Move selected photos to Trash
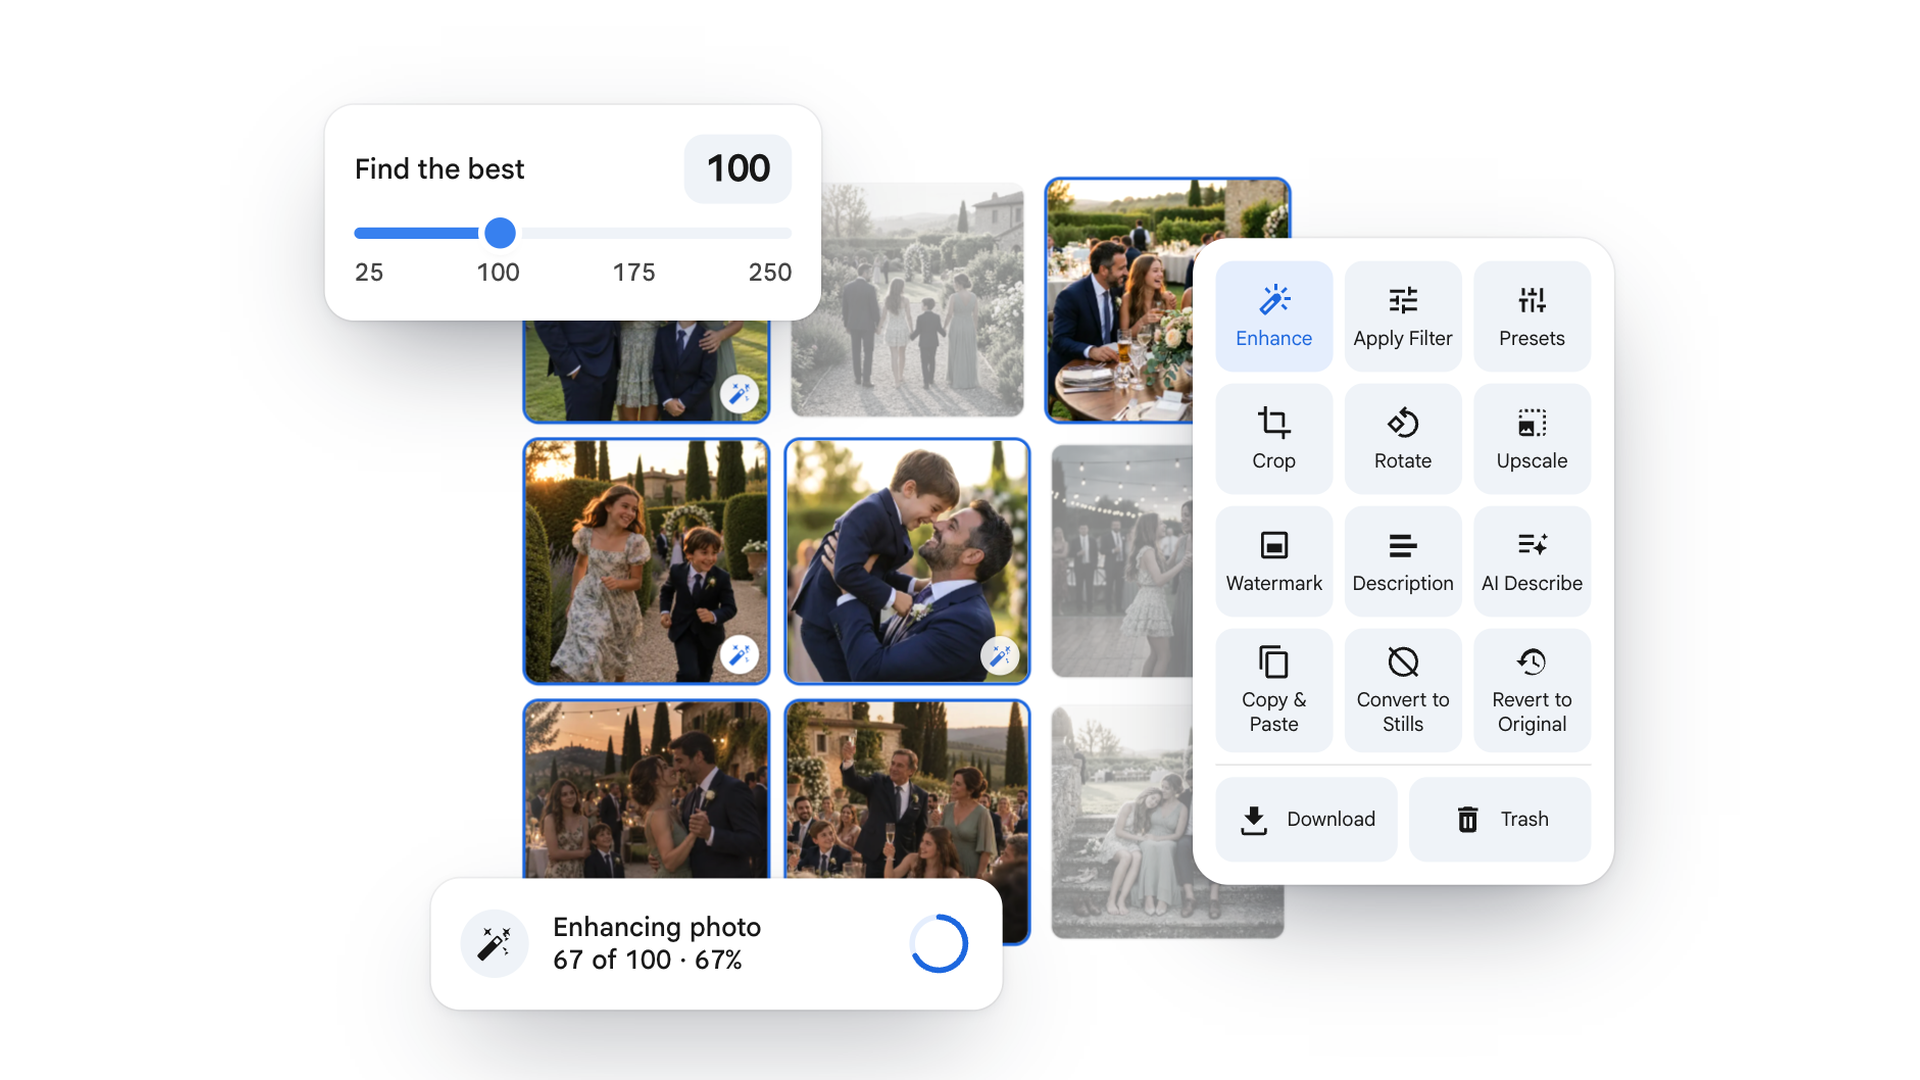The height and width of the screenshot is (1080, 1920). 1499,819
